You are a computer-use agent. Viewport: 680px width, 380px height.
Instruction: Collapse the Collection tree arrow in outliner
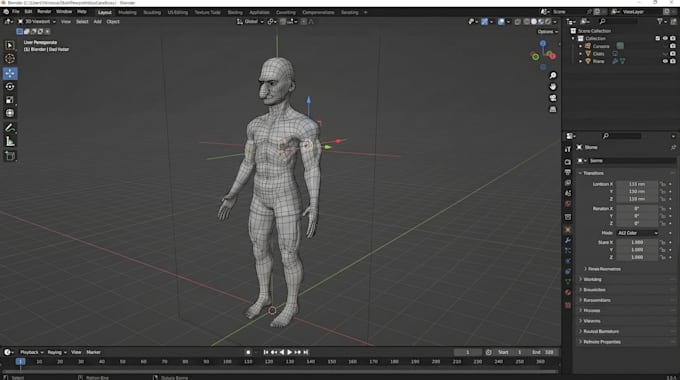573,39
